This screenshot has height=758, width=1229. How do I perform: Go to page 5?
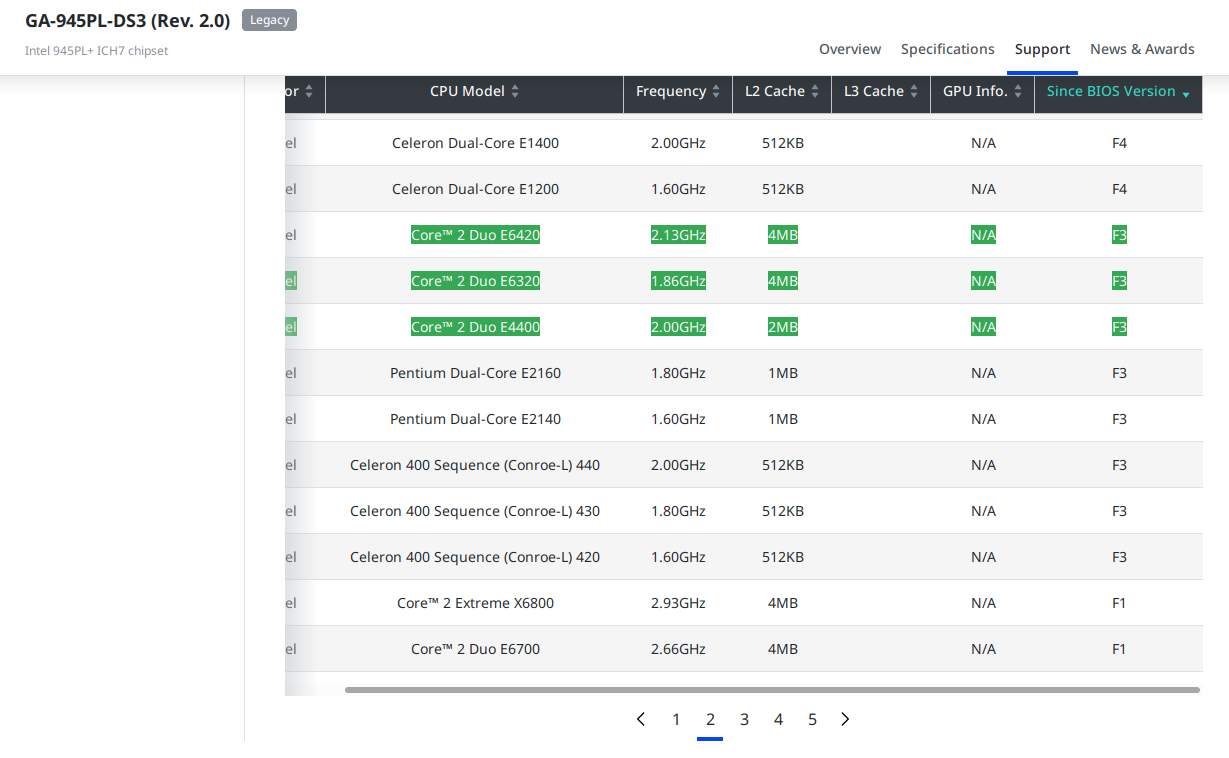click(x=812, y=719)
